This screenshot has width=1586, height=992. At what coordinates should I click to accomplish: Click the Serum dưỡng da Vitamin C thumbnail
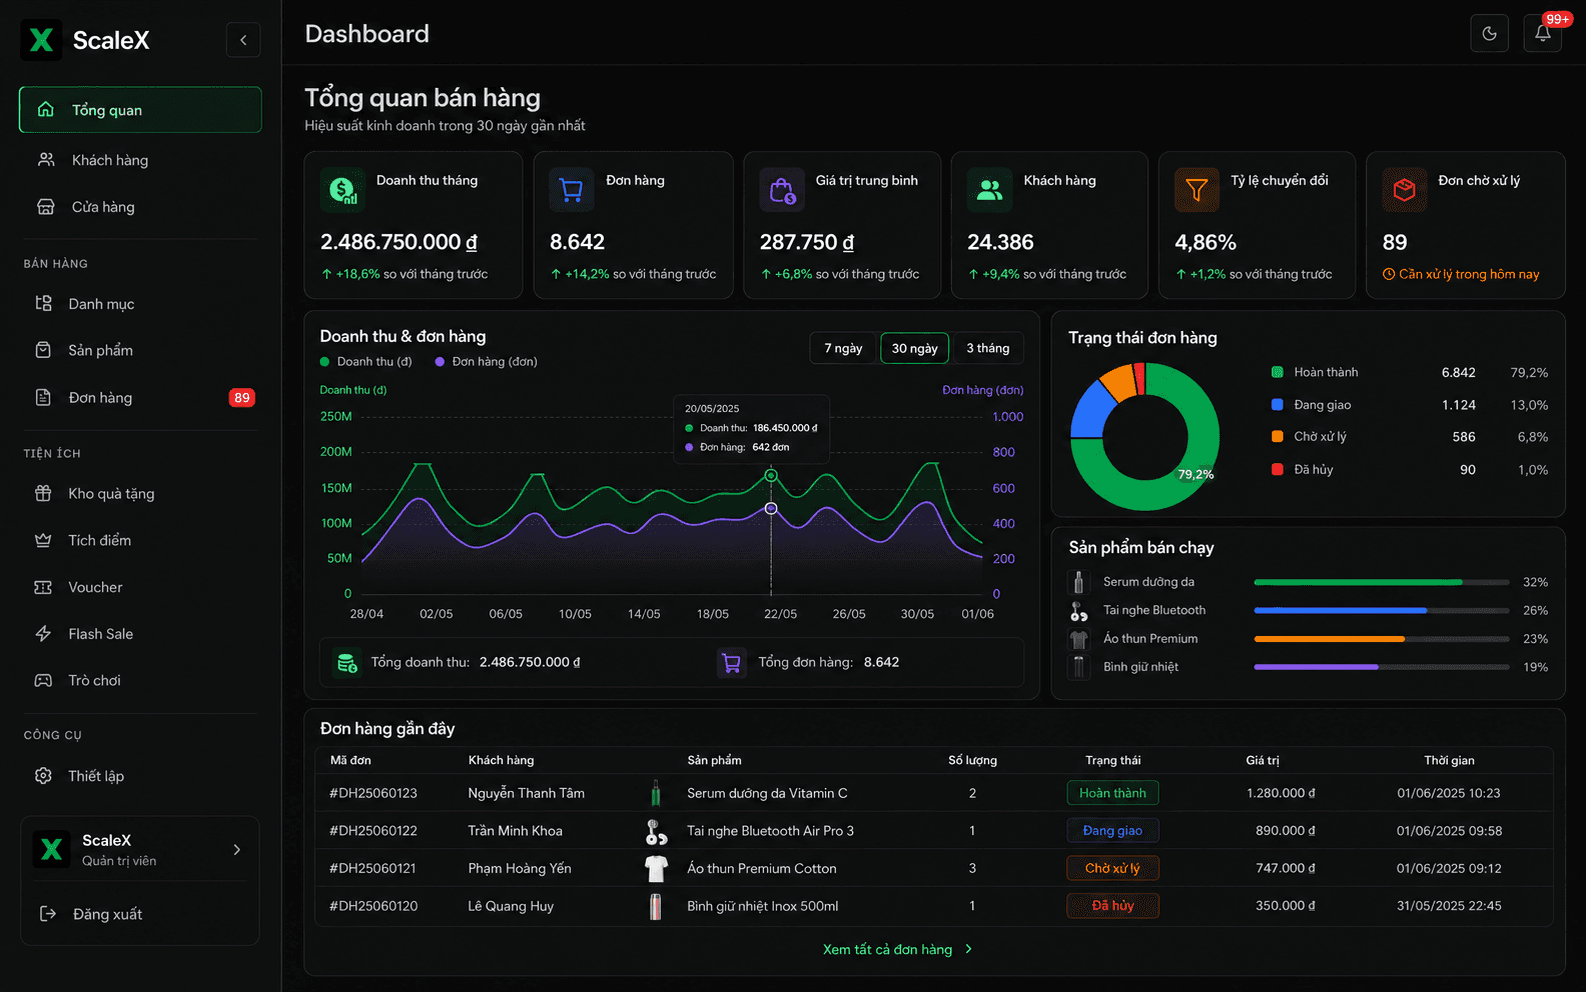point(656,793)
